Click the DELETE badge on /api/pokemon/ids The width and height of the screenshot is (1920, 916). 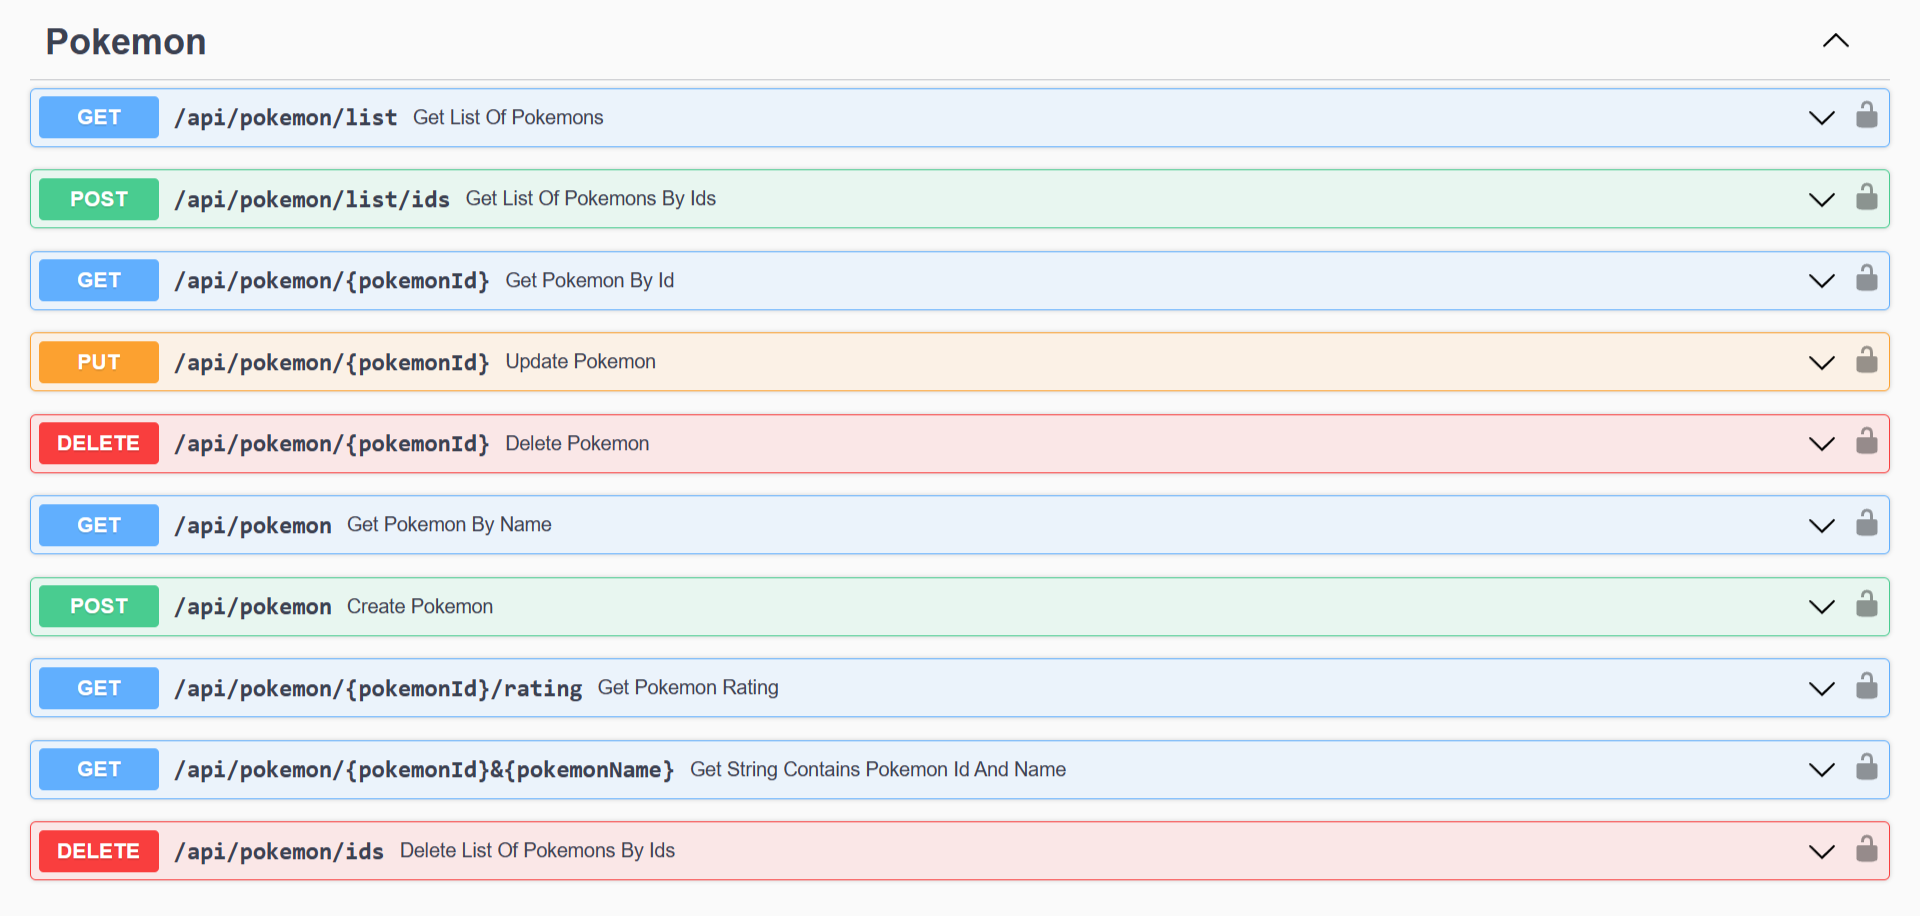point(98,850)
